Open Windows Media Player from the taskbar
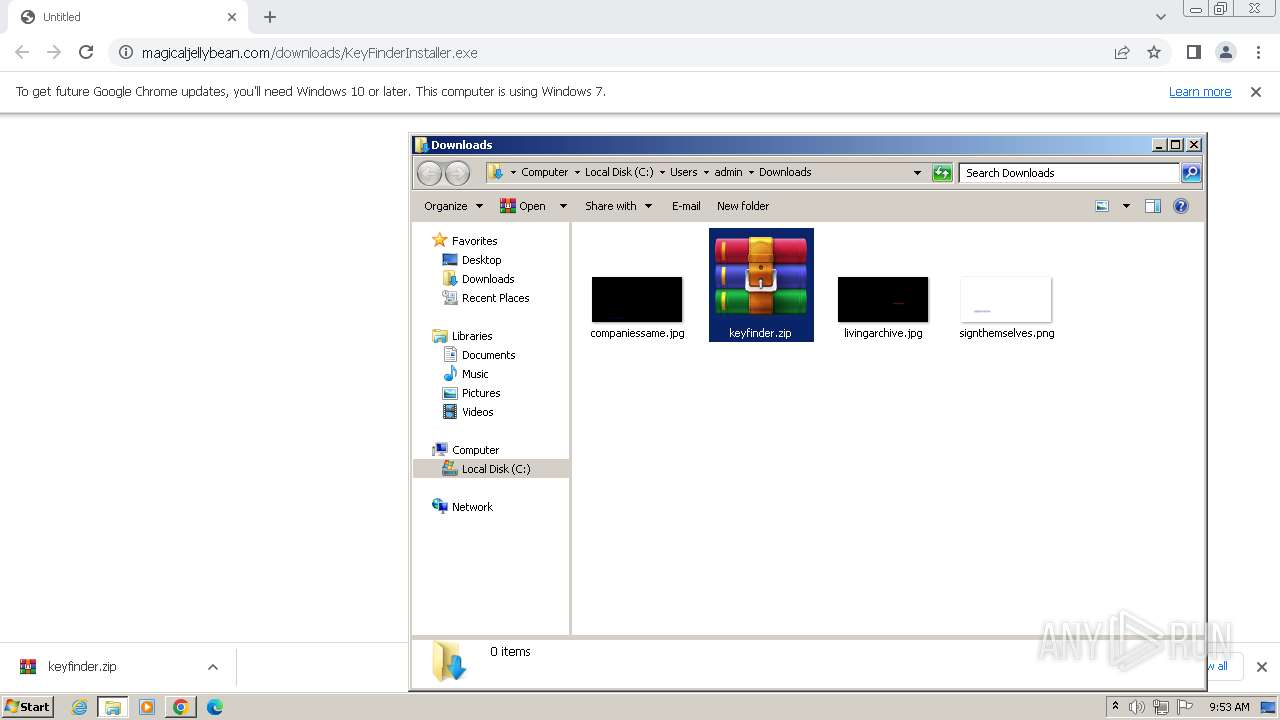This screenshot has width=1280, height=720. pyautogui.click(x=147, y=707)
